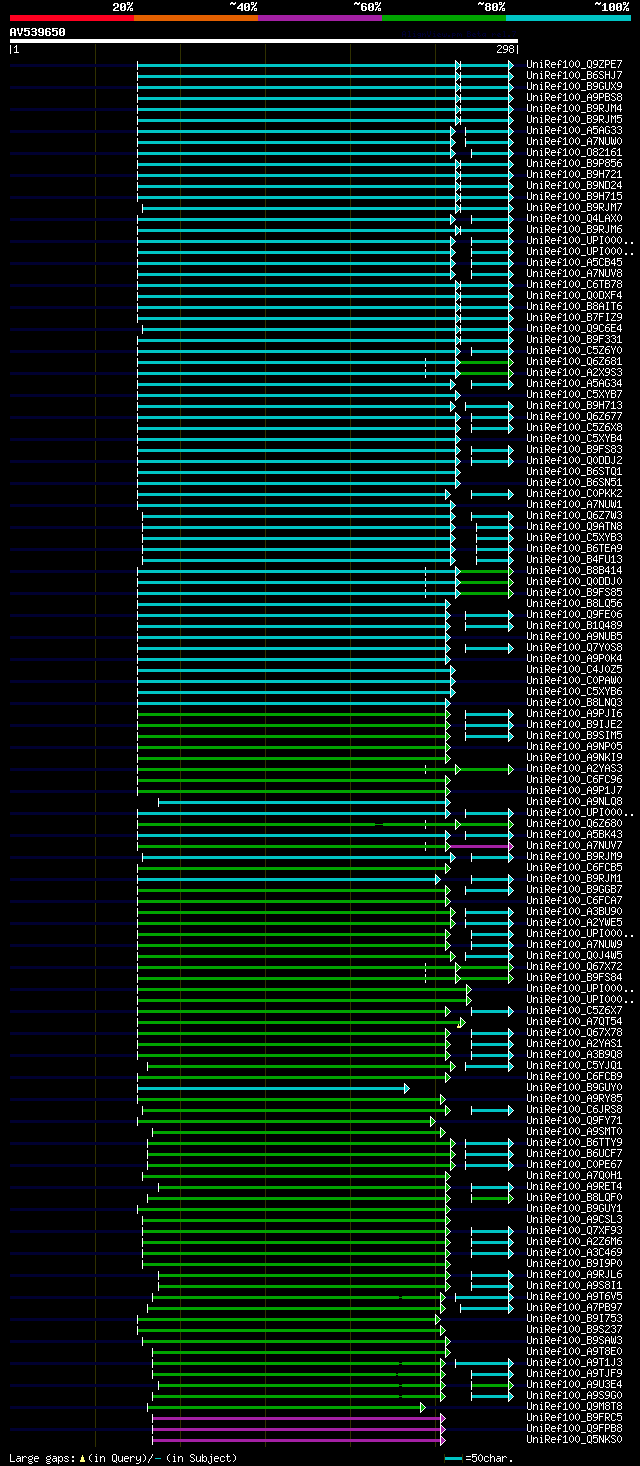Click the cyan ~100% legend segment
The width and height of the screenshot is (640, 1466).
[568, 18]
